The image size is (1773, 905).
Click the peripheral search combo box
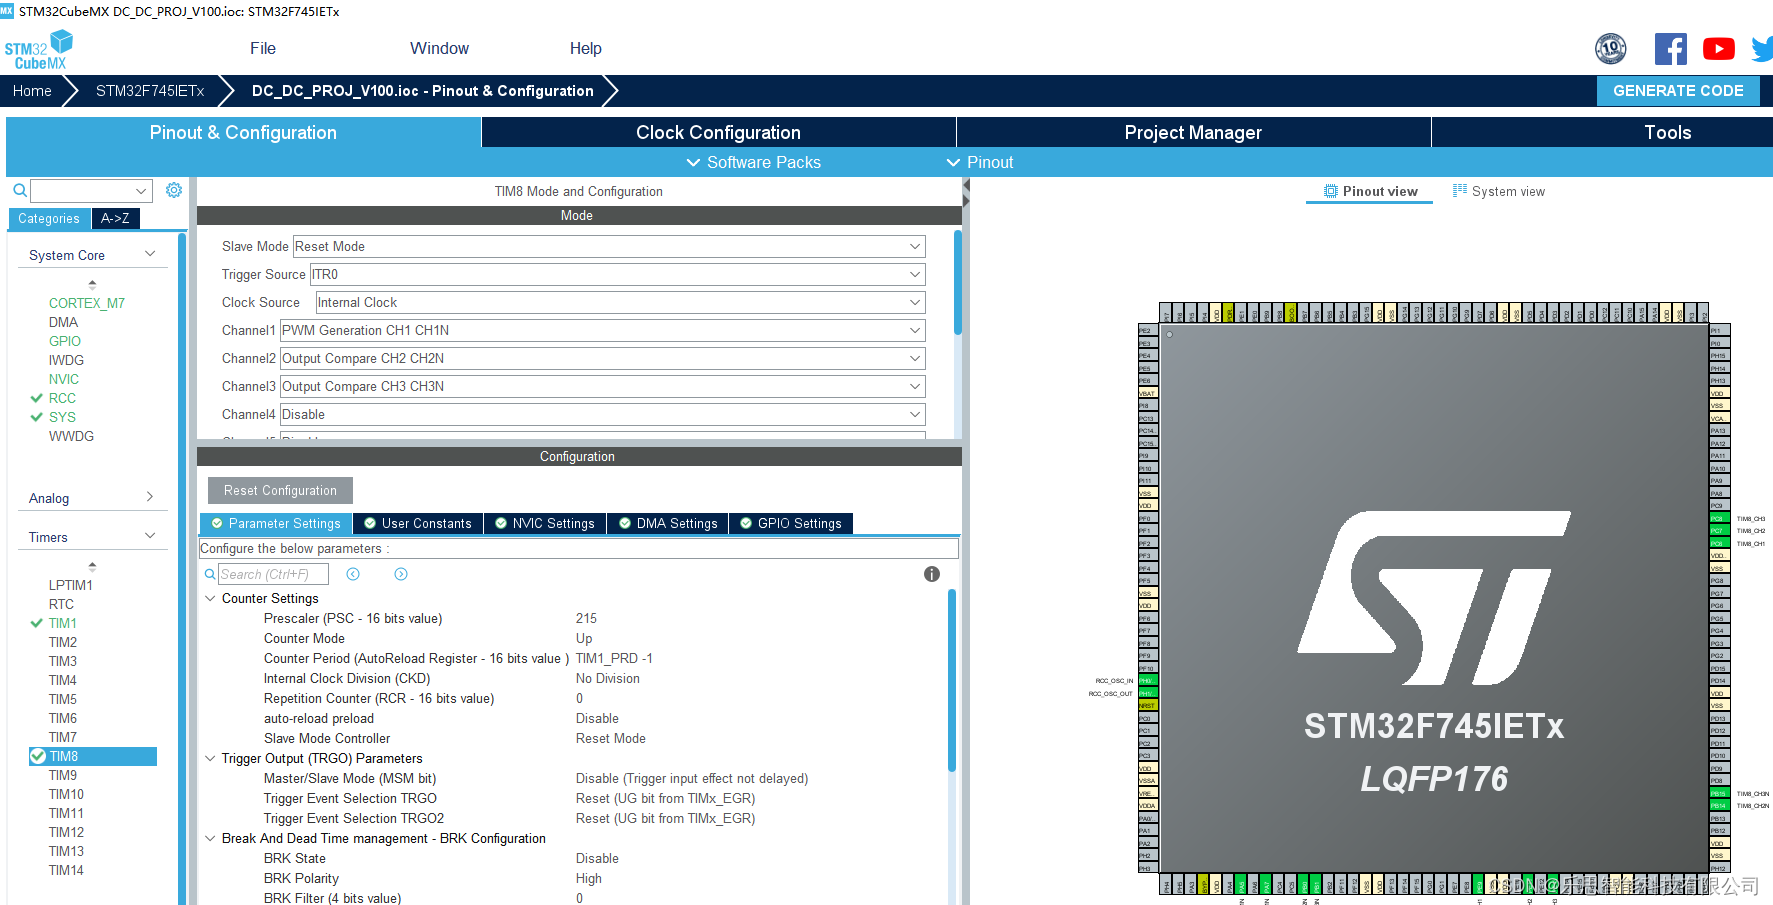[91, 190]
